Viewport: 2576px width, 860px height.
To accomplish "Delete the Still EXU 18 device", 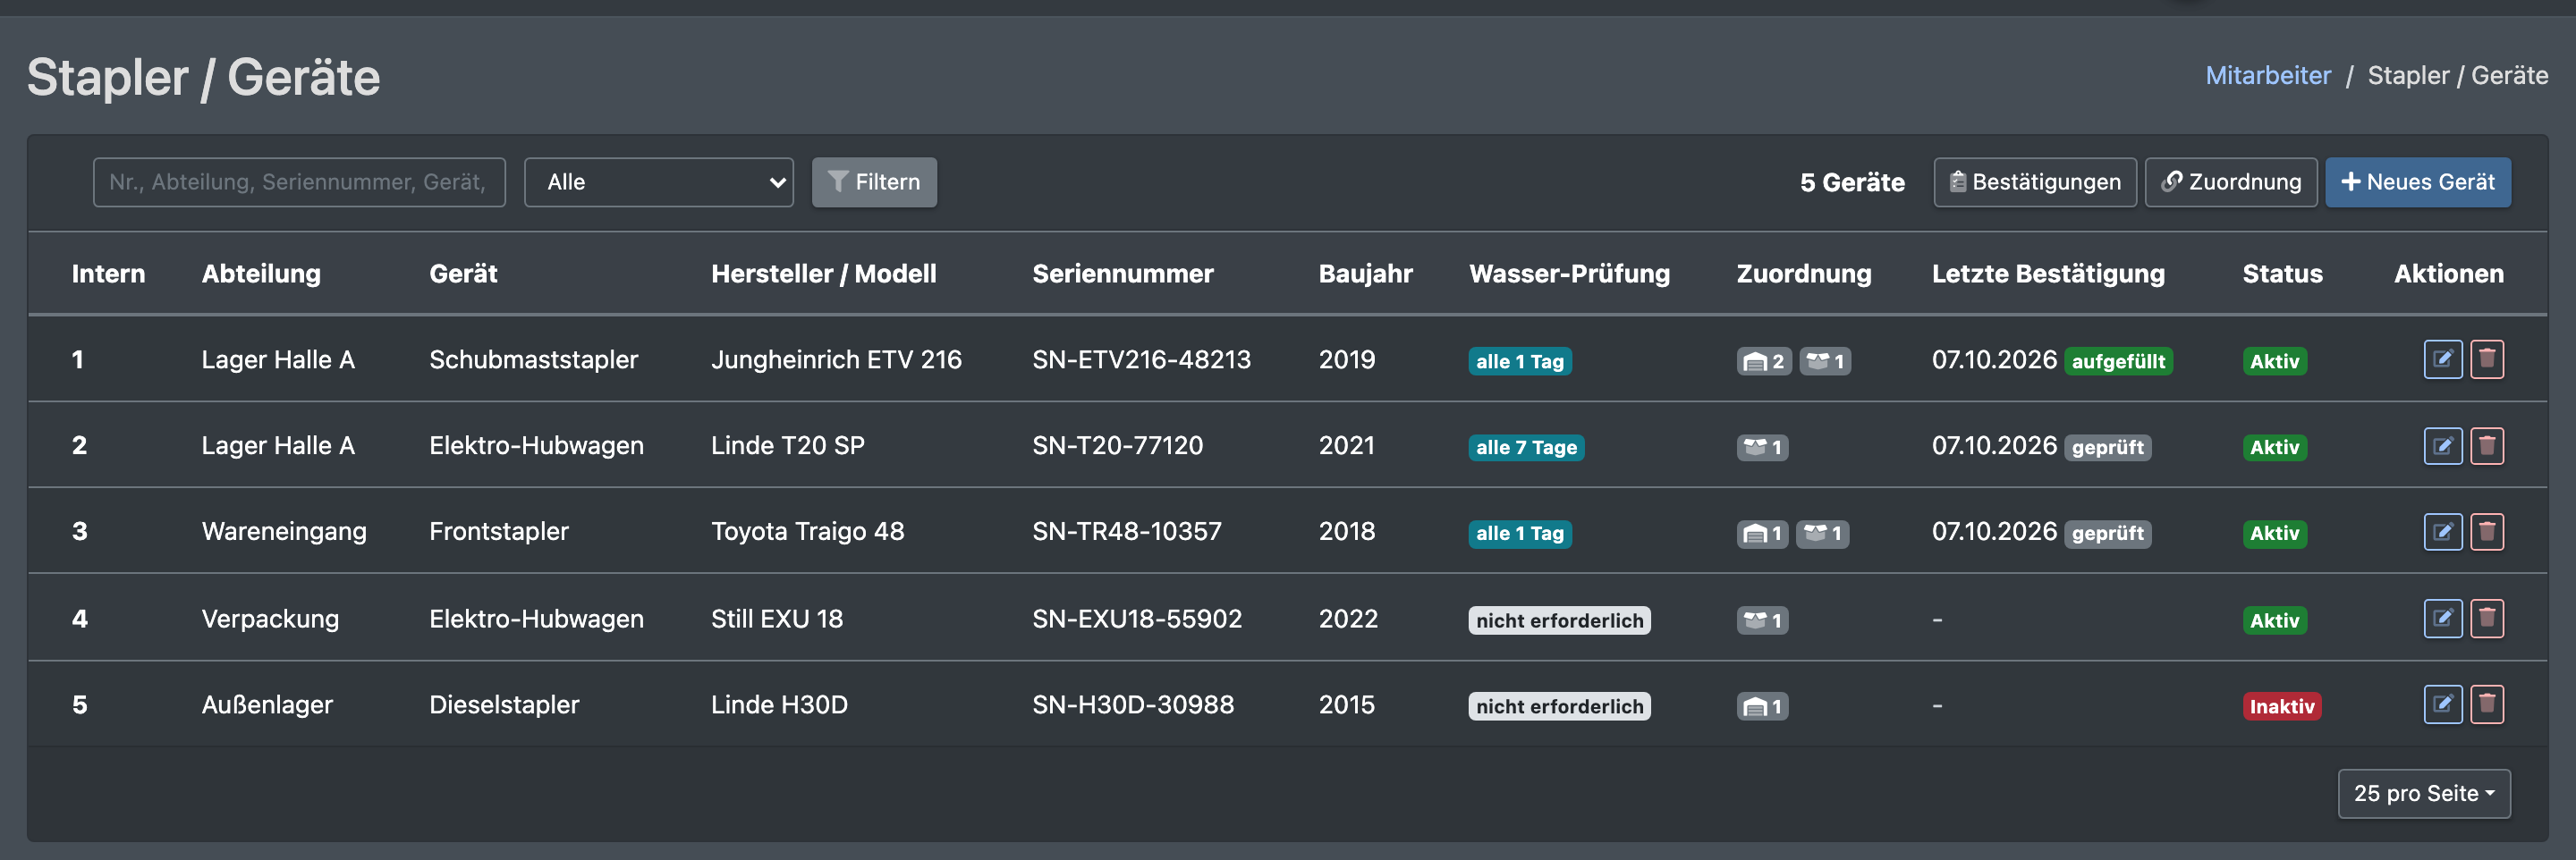I will point(2487,618).
